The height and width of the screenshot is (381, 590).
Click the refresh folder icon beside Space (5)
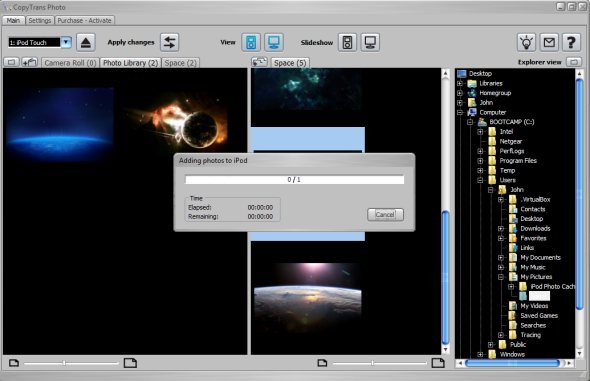coord(260,62)
